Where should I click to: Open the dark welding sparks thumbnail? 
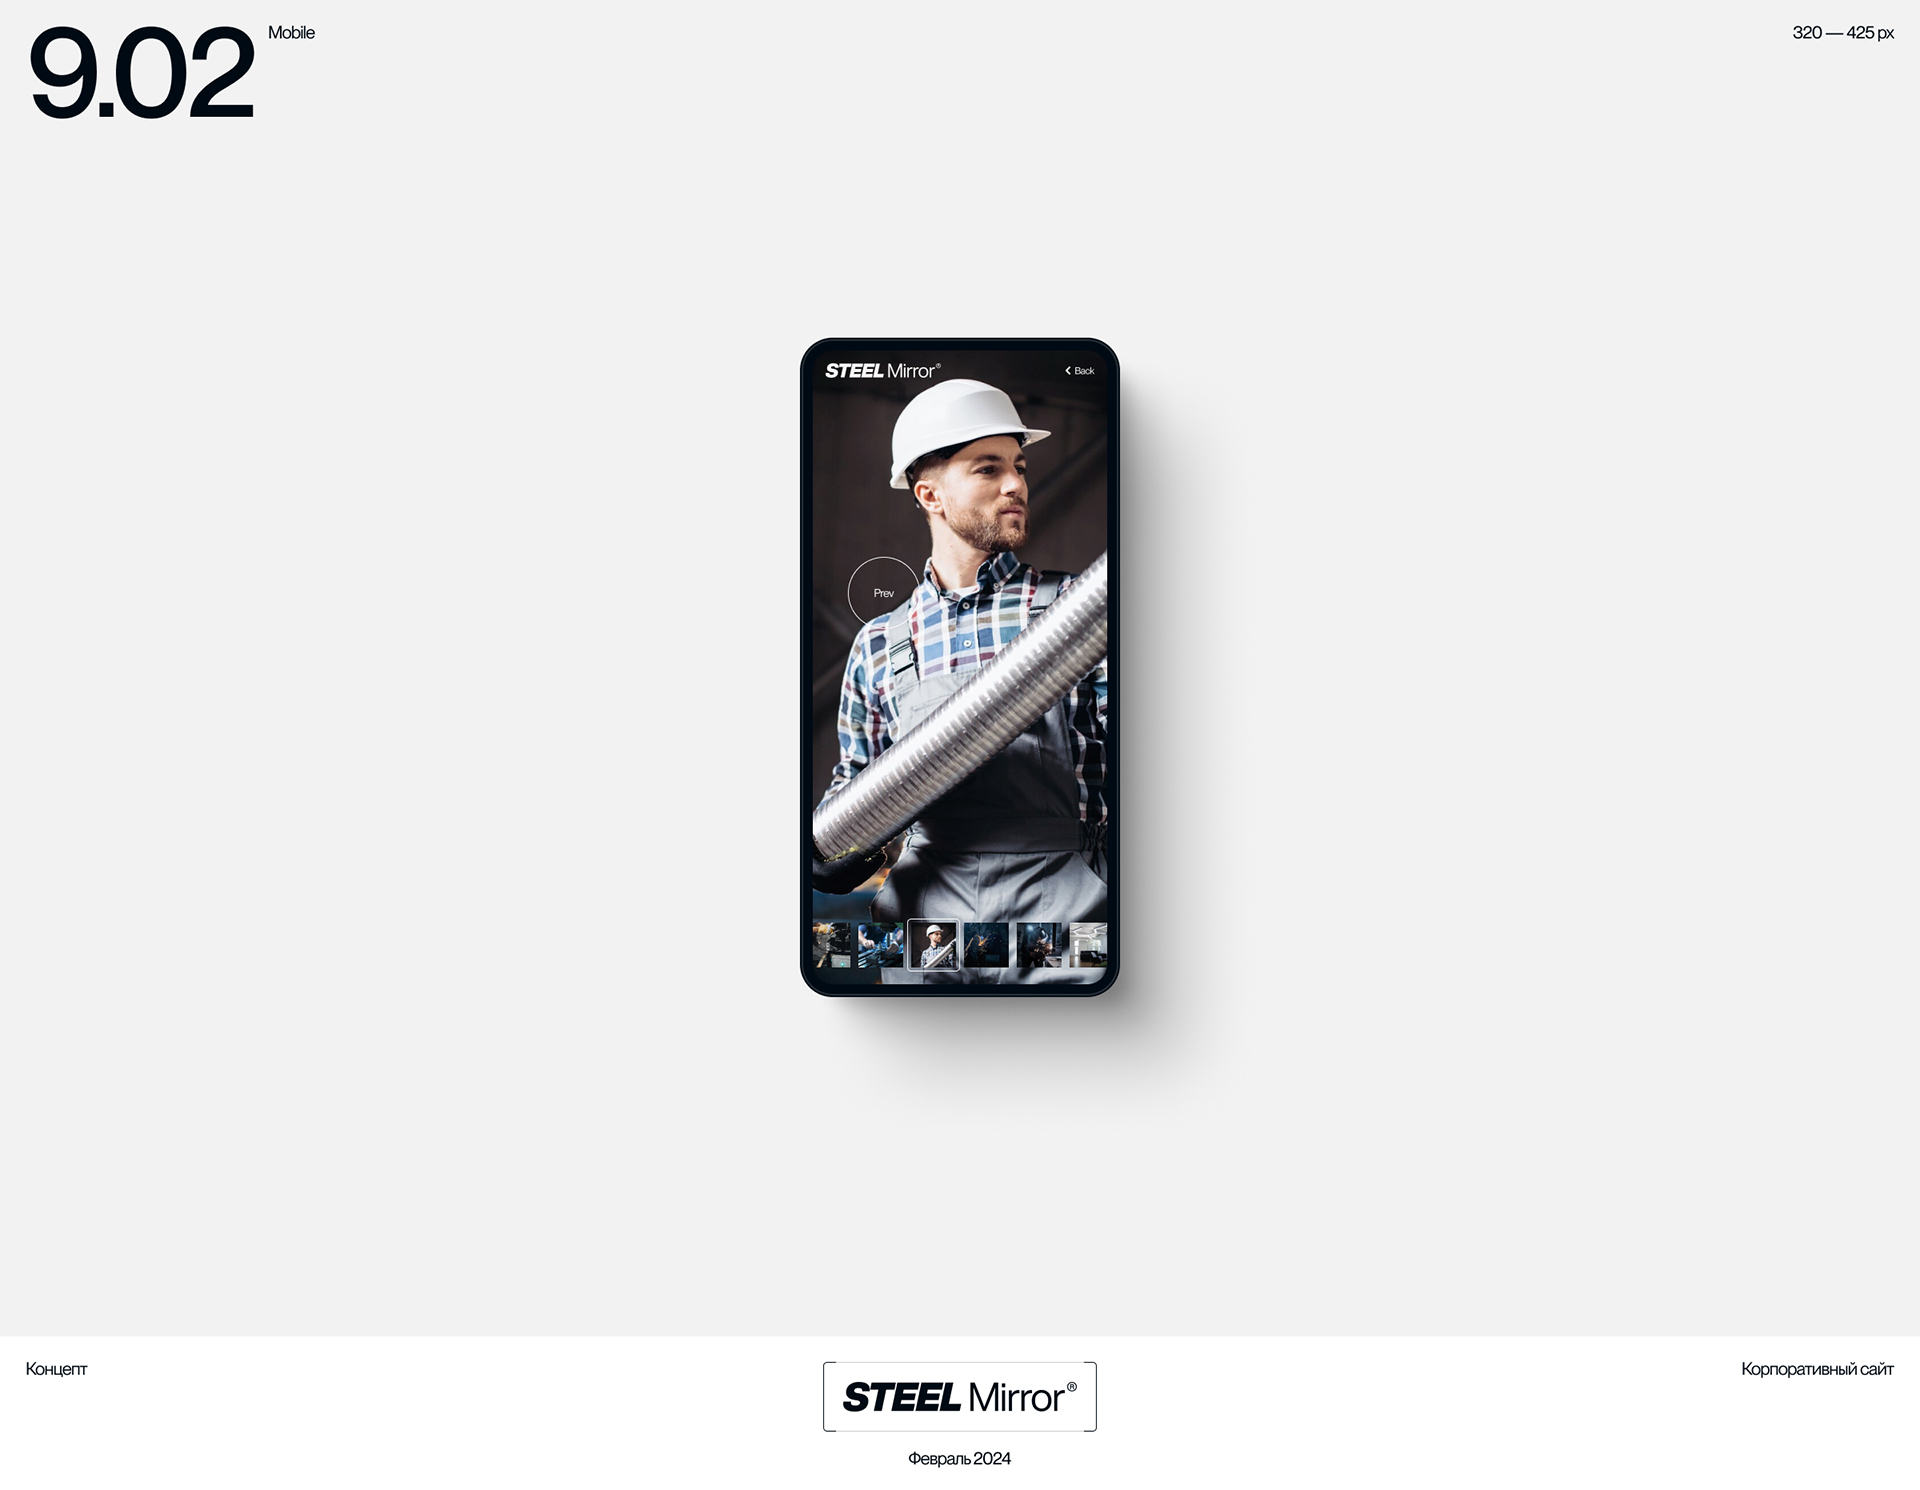tap(986, 945)
